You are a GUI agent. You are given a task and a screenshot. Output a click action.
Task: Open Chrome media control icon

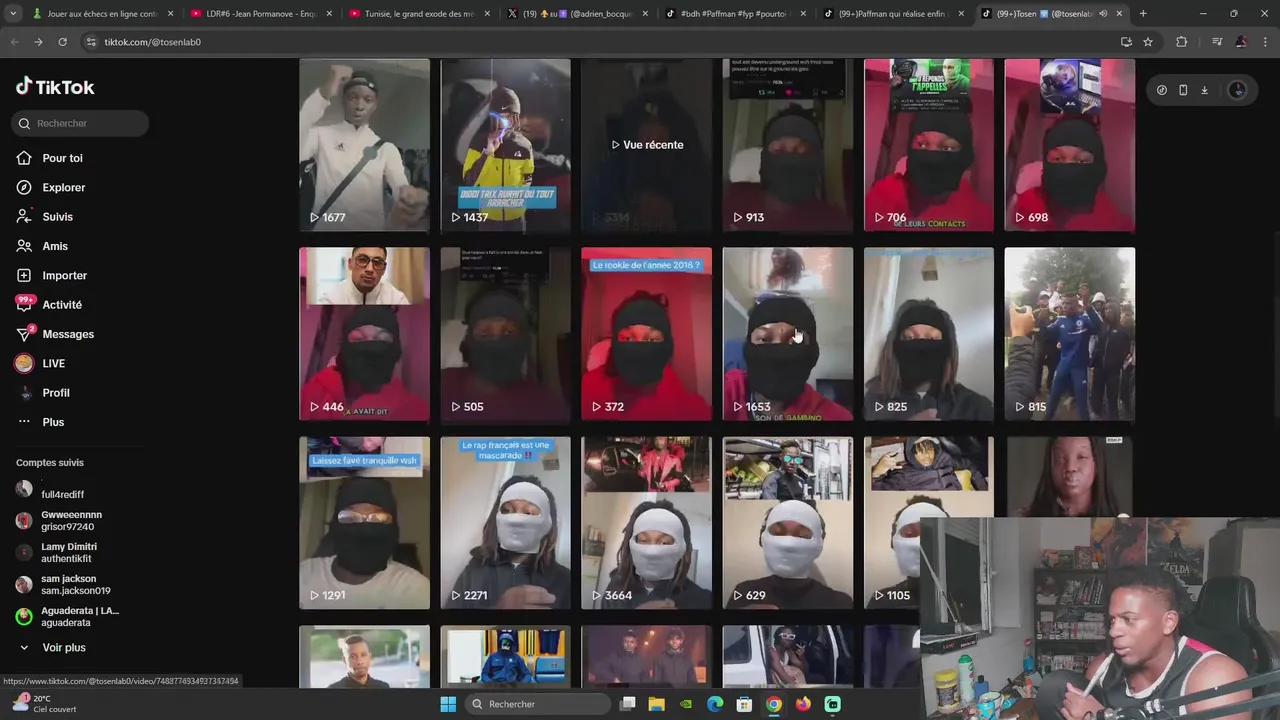pyautogui.click(x=1217, y=42)
